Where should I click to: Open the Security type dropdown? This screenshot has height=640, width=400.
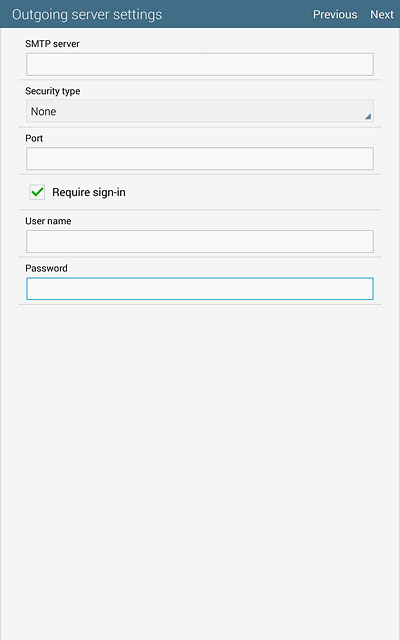coord(200,111)
